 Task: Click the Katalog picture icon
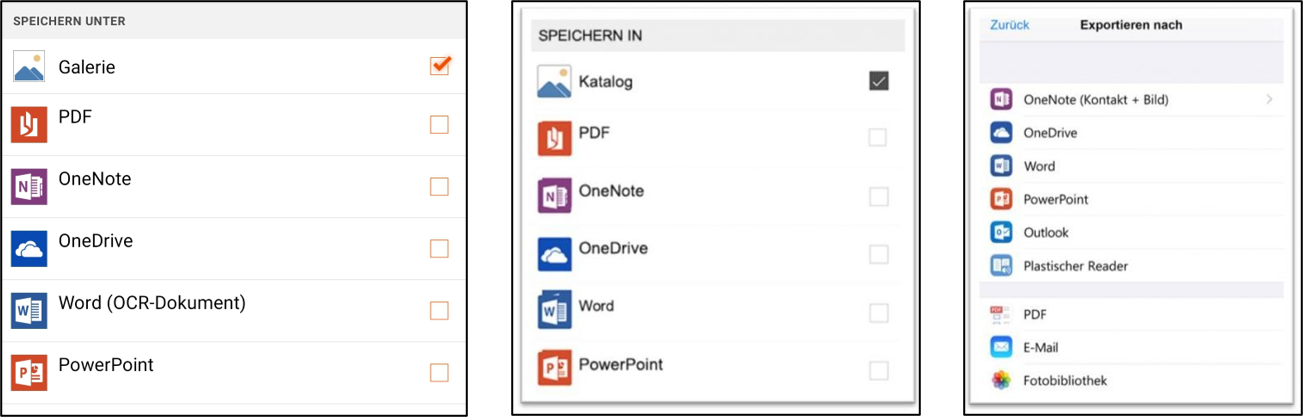(x=554, y=82)
